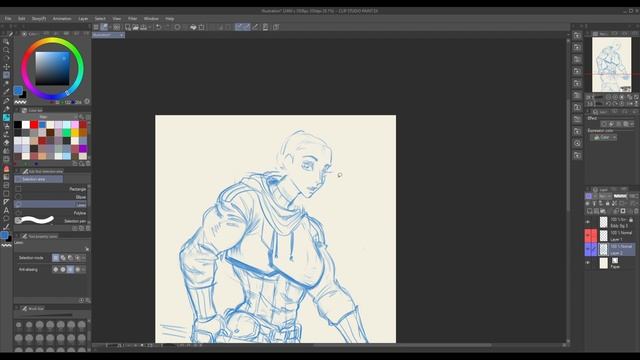Open the Expression color Color dropdown
The width and height of the screenshot is (640, 360).
[x=603, y=138]
